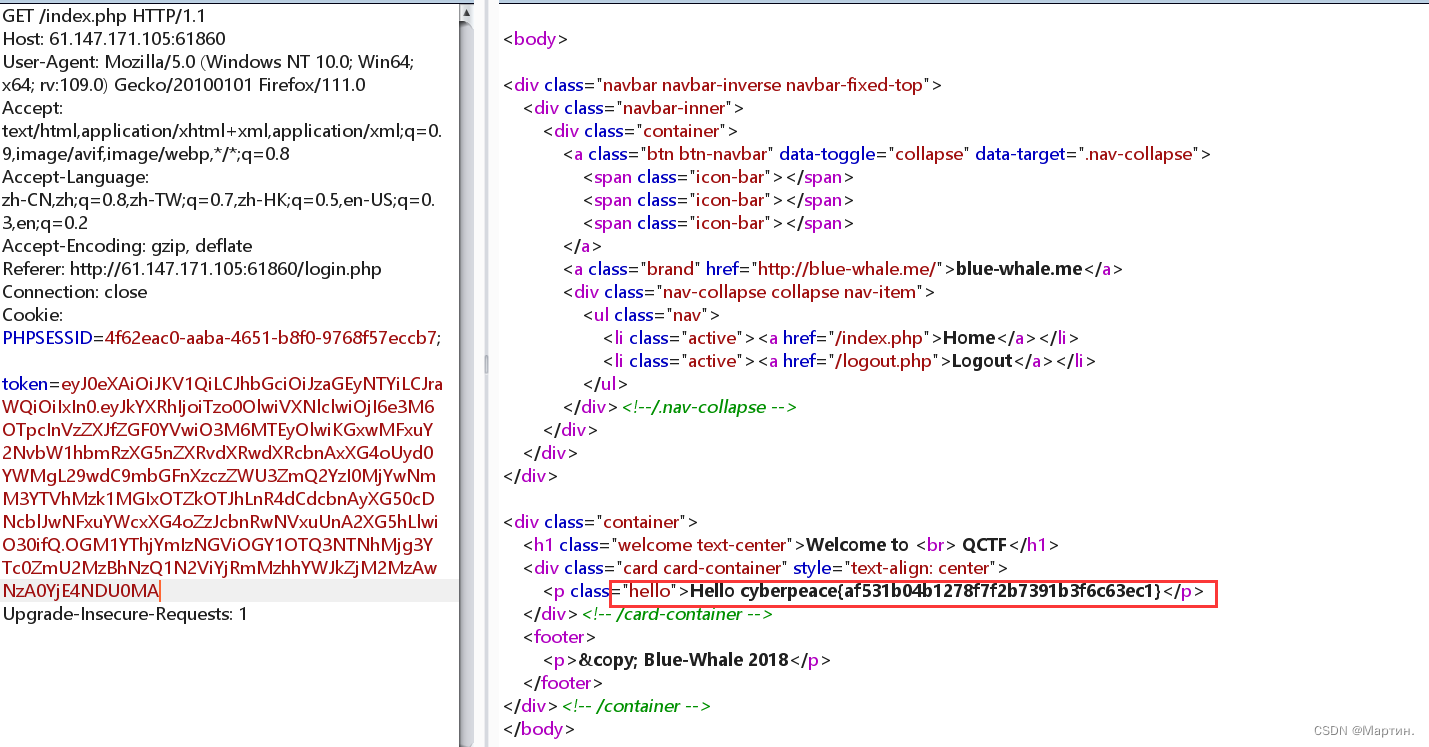Click the opening <body> tag
This screenshot has height=747, width=1429.
click(x=535, y=39)
